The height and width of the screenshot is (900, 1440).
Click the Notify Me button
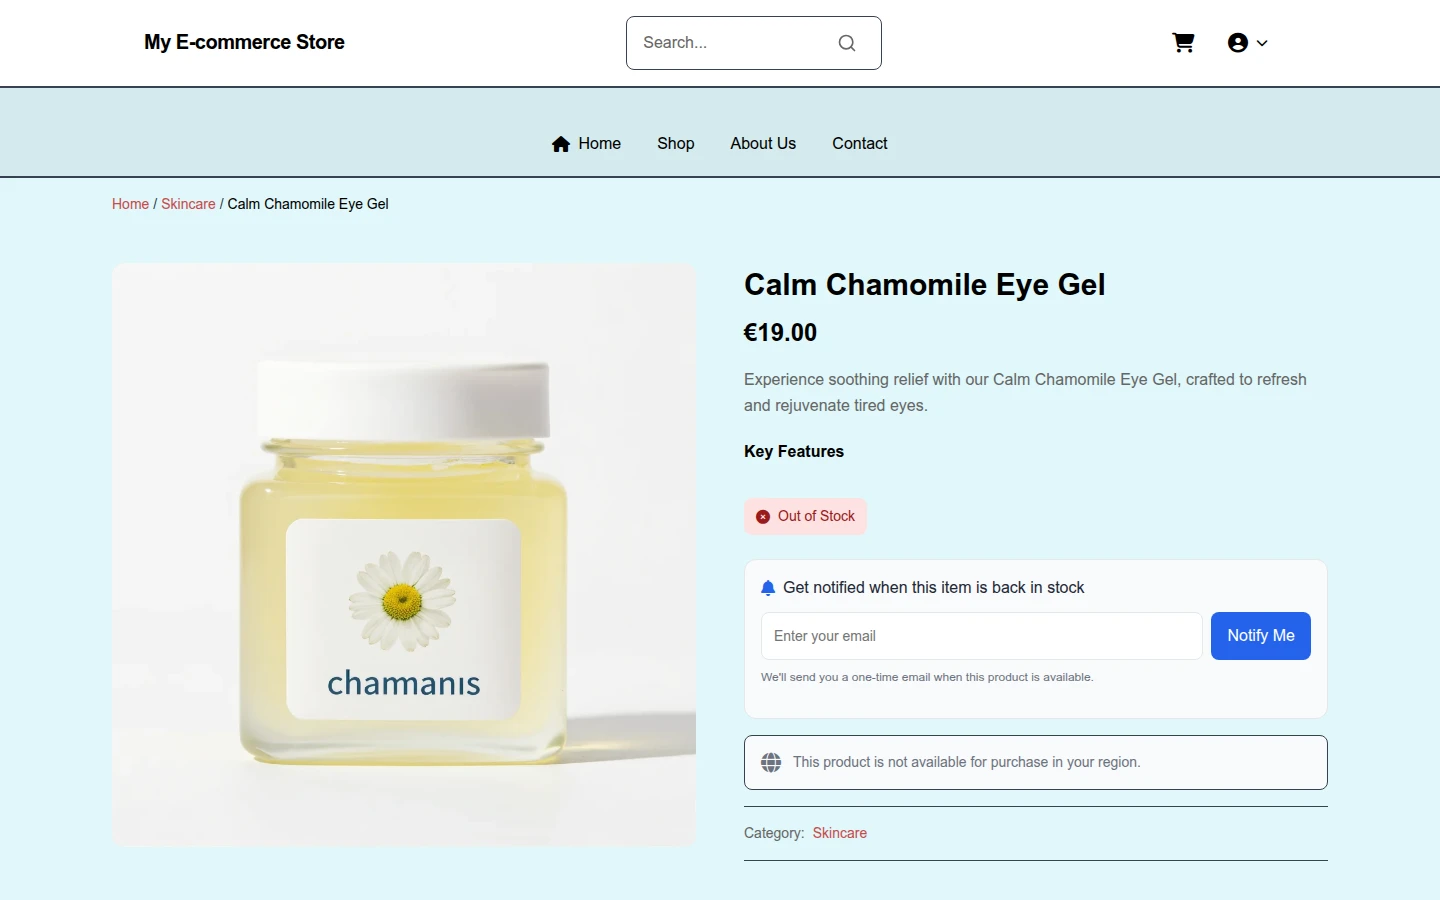point(1261,636)
